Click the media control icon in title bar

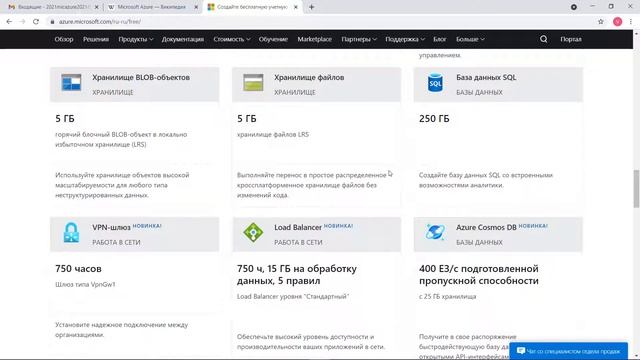point(574,7)
